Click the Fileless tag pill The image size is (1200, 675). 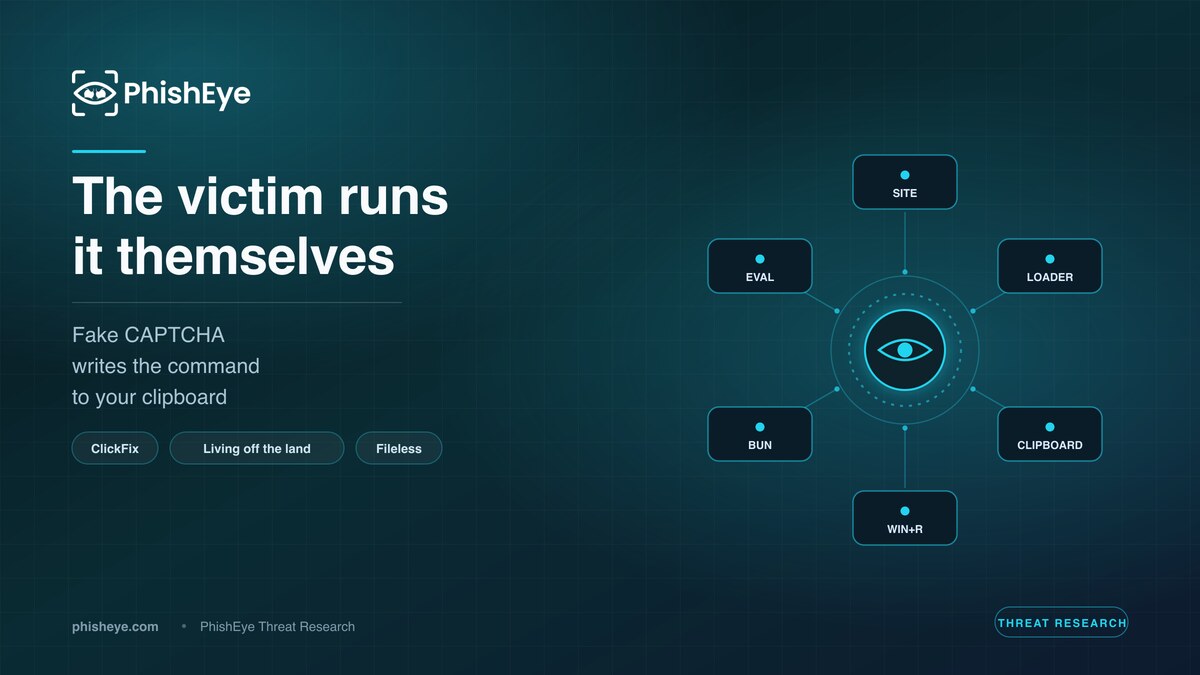pyautogui.click(x=399, y=448)
